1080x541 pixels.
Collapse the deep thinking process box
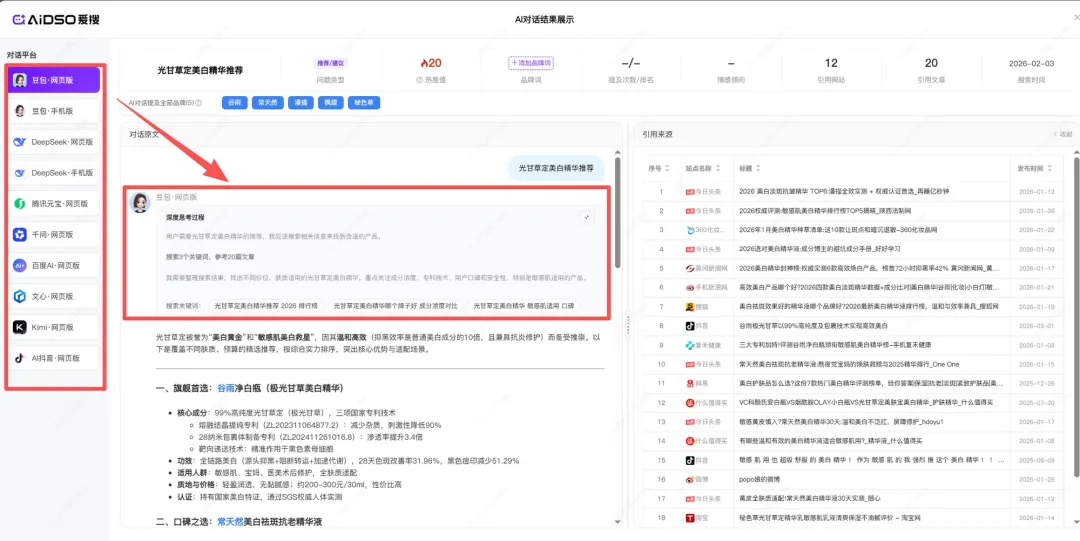point(587,217)
